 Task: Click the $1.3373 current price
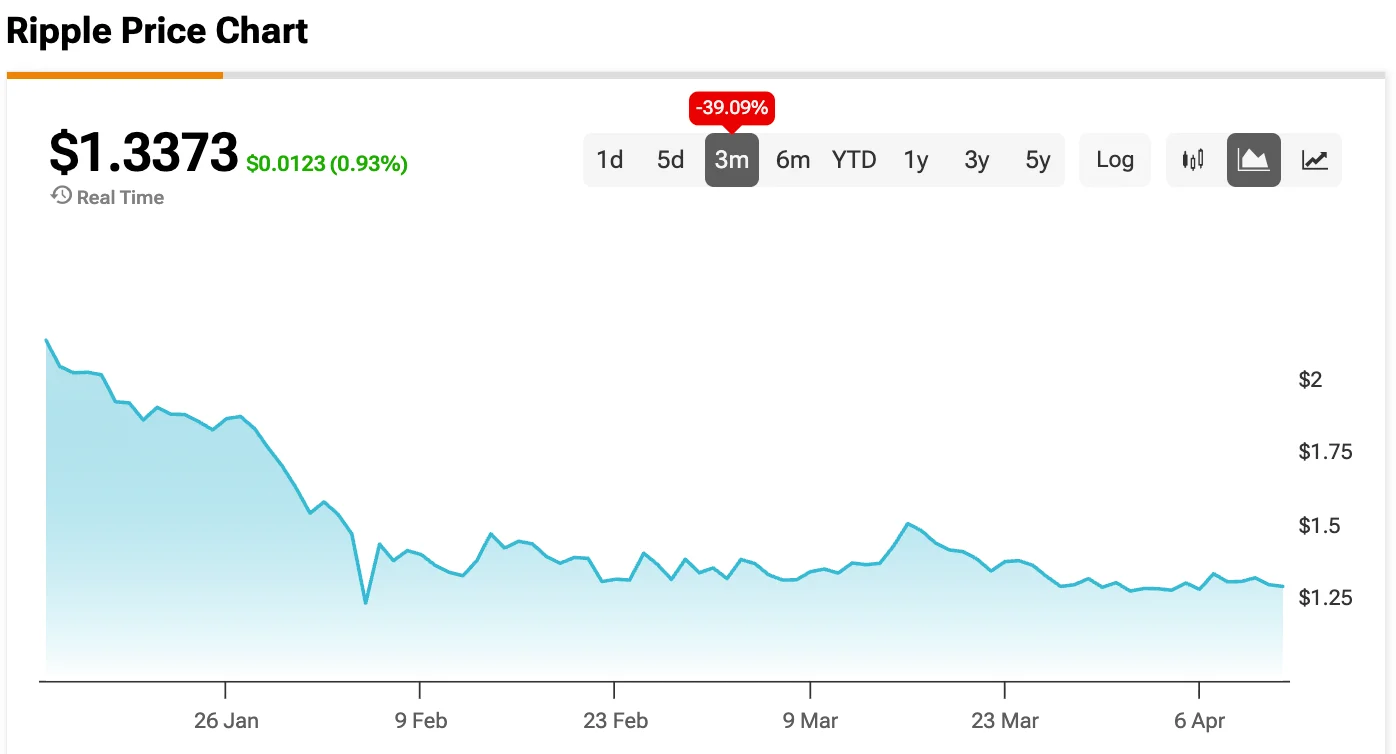click(x=143, y=154)
